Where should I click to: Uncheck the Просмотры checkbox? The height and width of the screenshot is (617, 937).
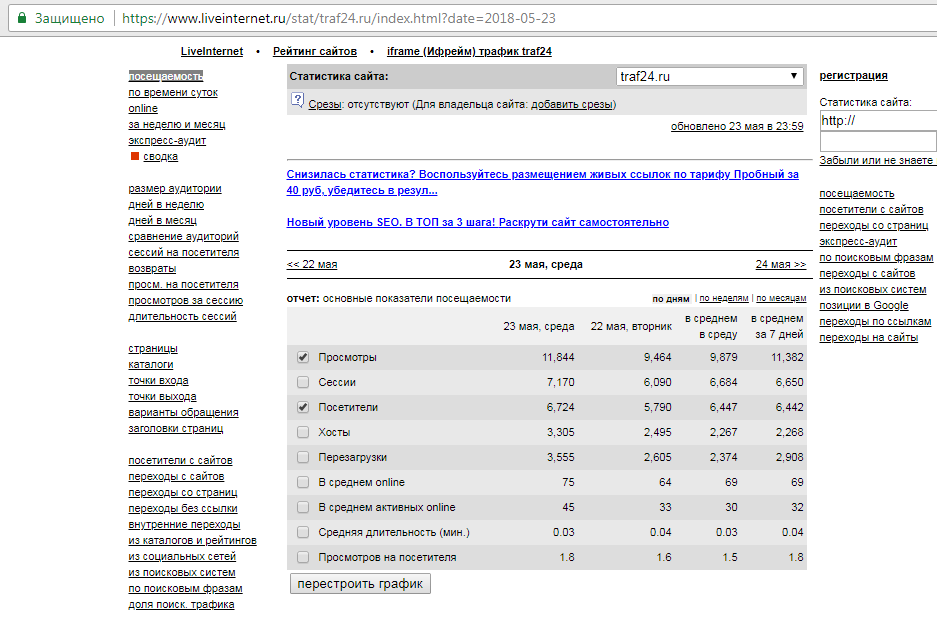point(303,357)
